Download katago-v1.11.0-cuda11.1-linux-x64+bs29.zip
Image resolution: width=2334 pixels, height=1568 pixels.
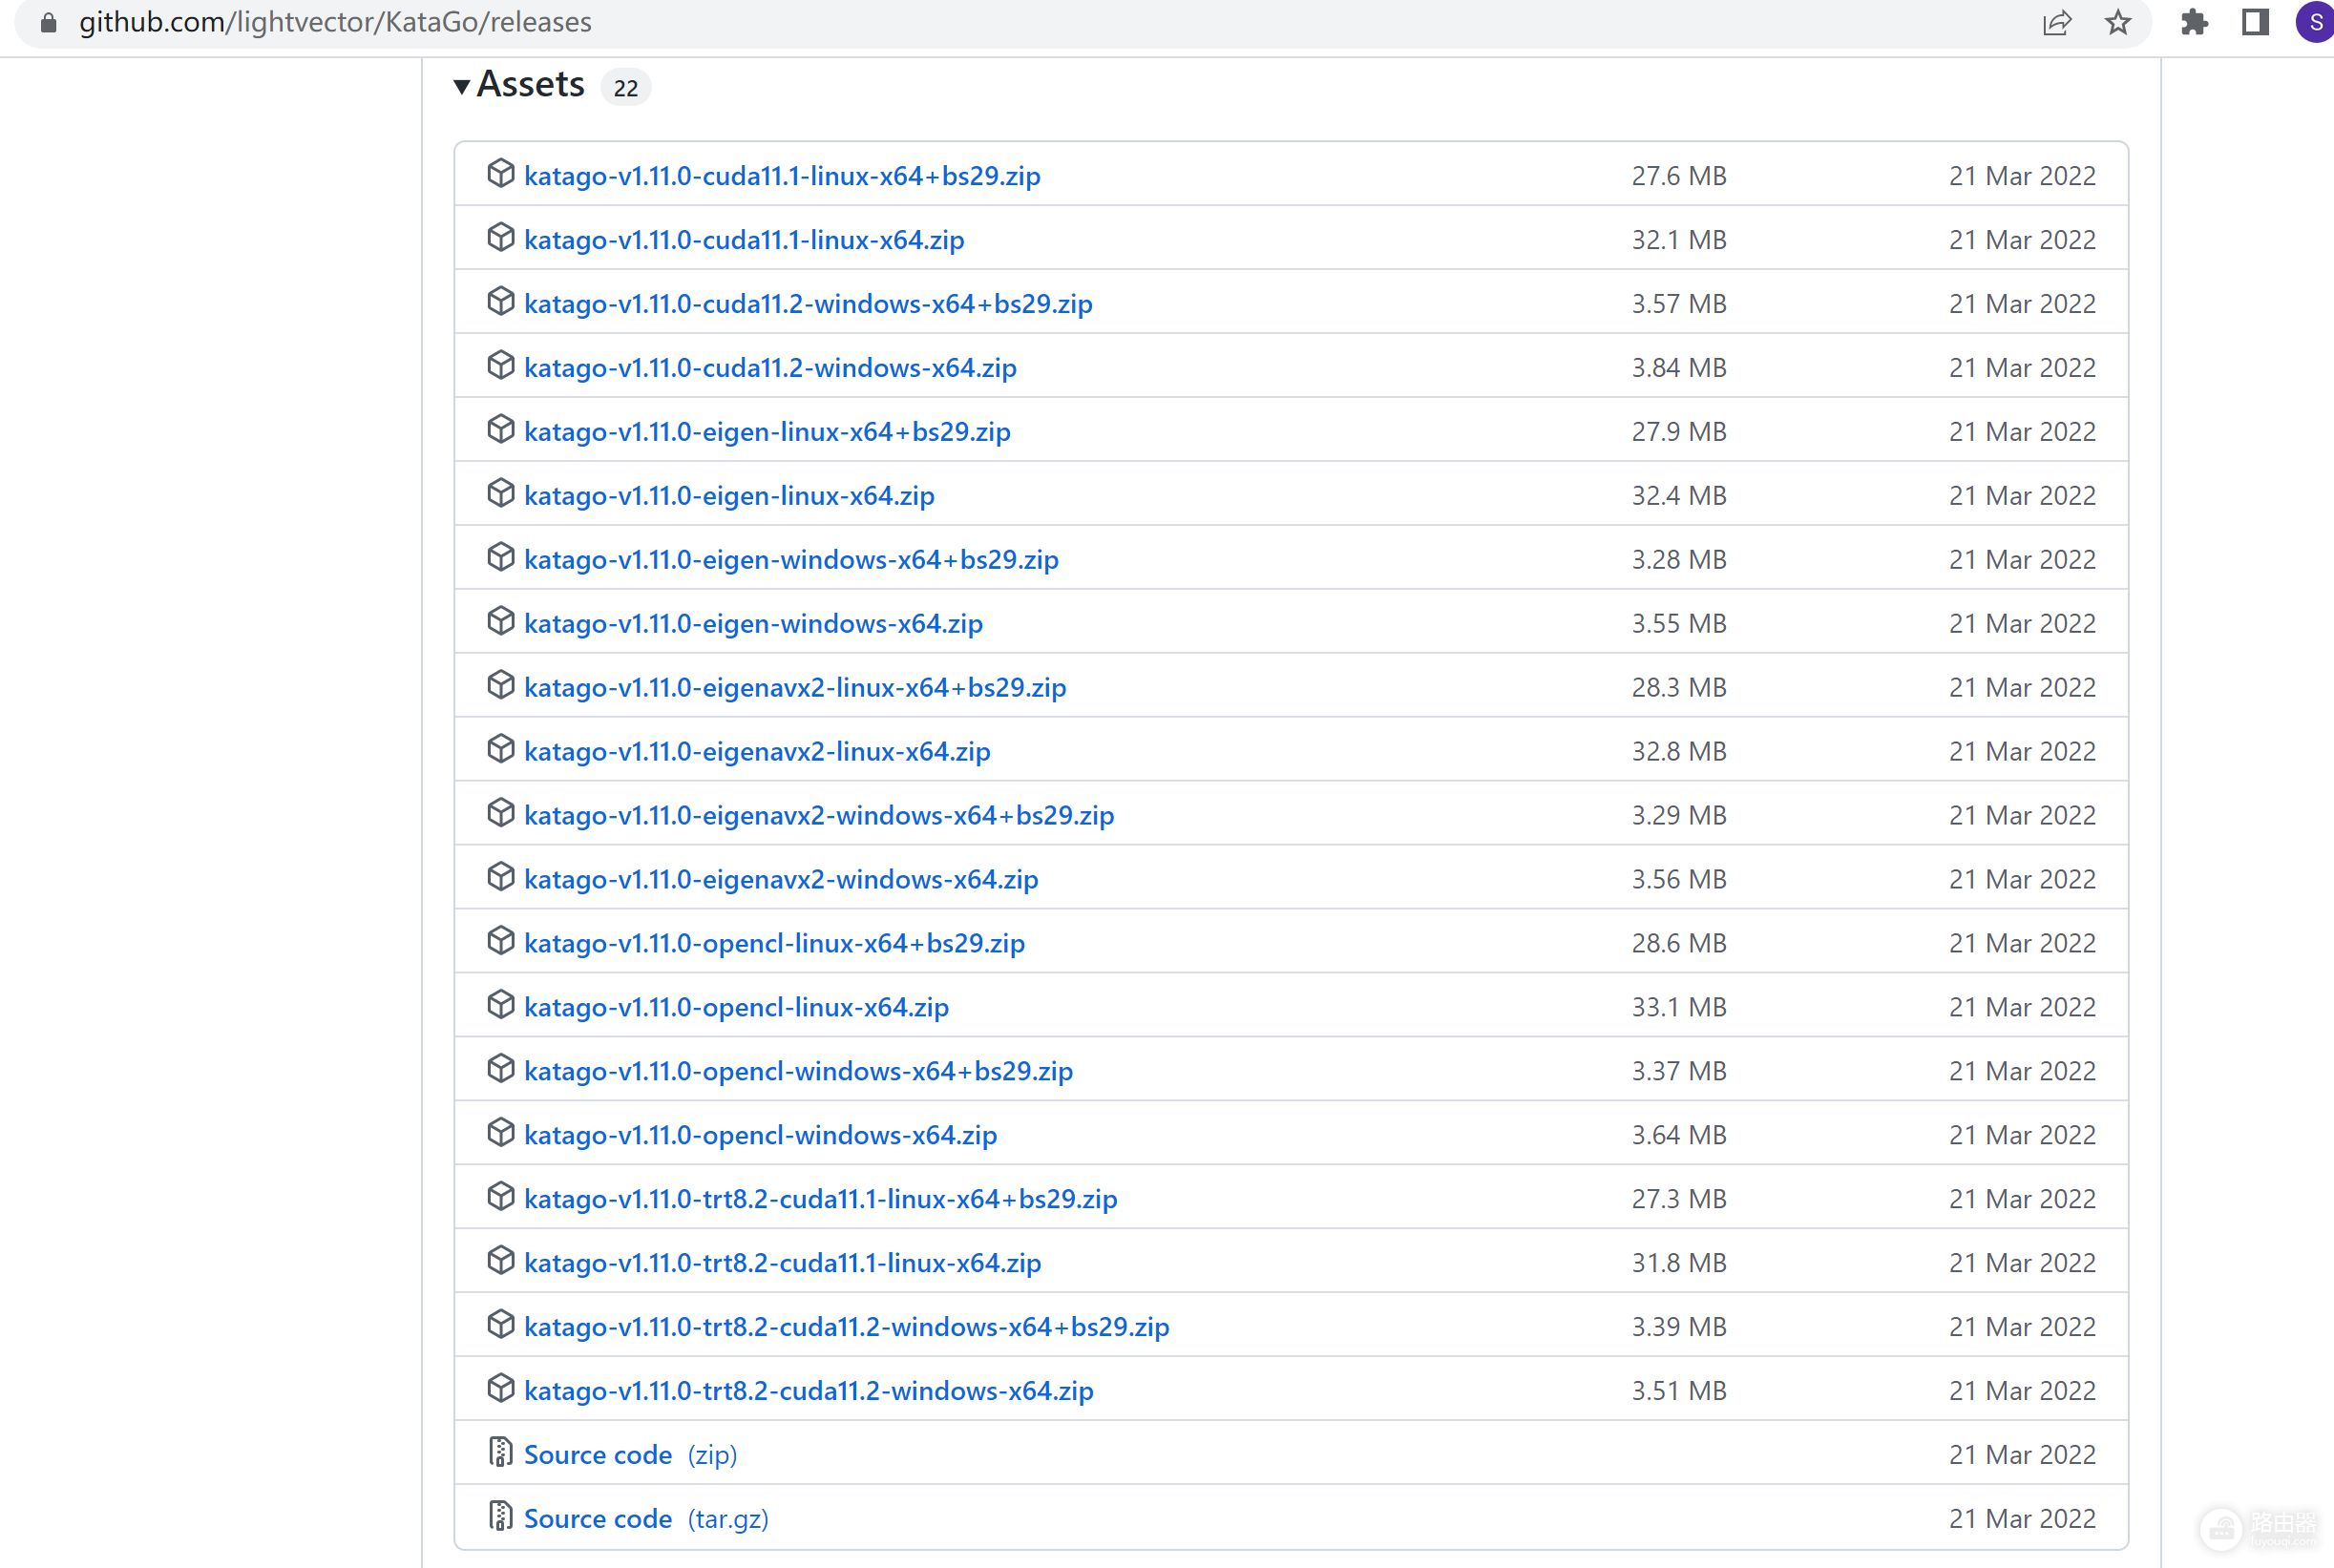782,176
